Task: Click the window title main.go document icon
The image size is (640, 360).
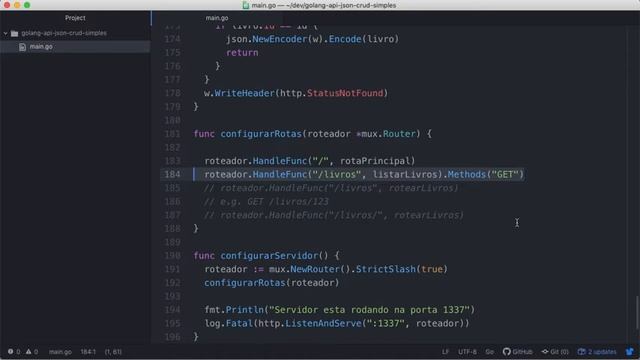Action: (246, 5)
